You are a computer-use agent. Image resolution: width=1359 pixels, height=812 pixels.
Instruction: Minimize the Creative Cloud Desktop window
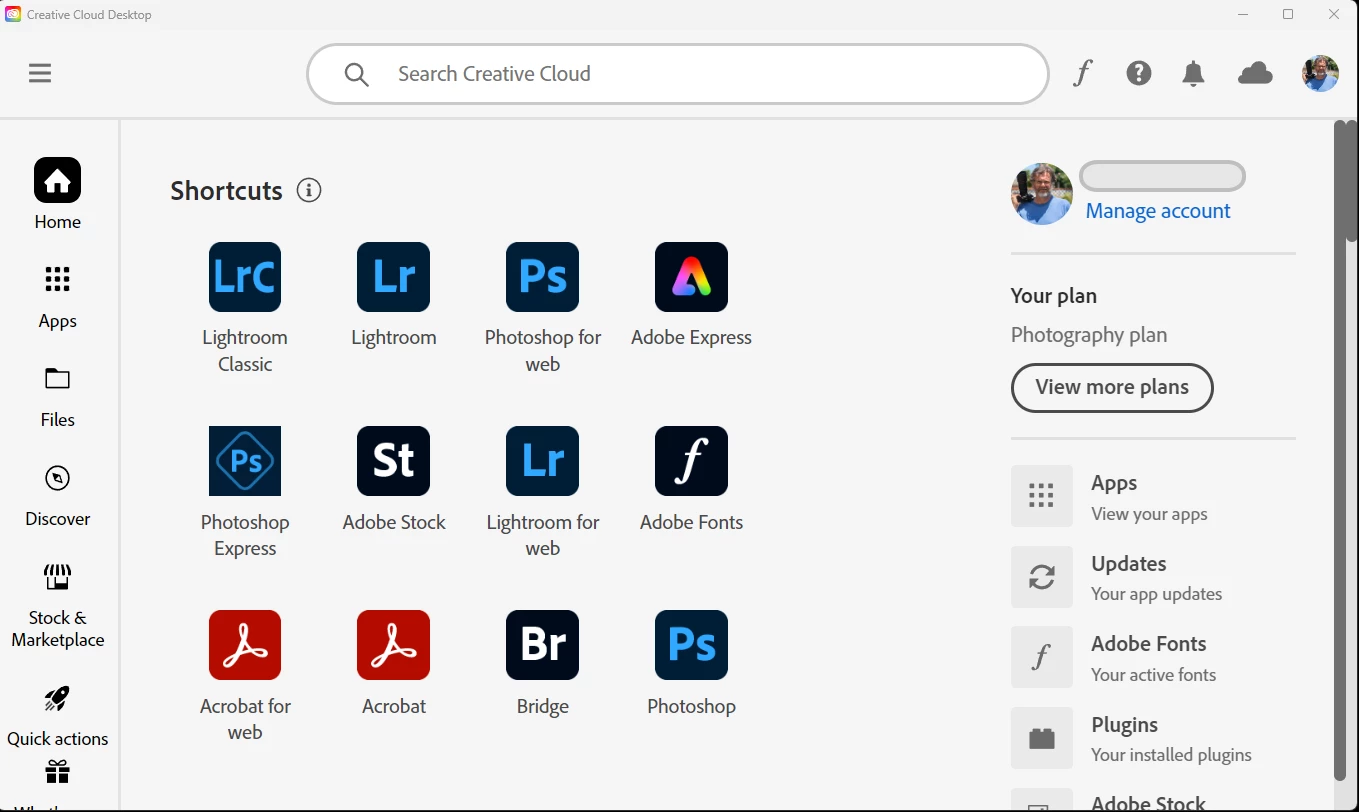1243,14
